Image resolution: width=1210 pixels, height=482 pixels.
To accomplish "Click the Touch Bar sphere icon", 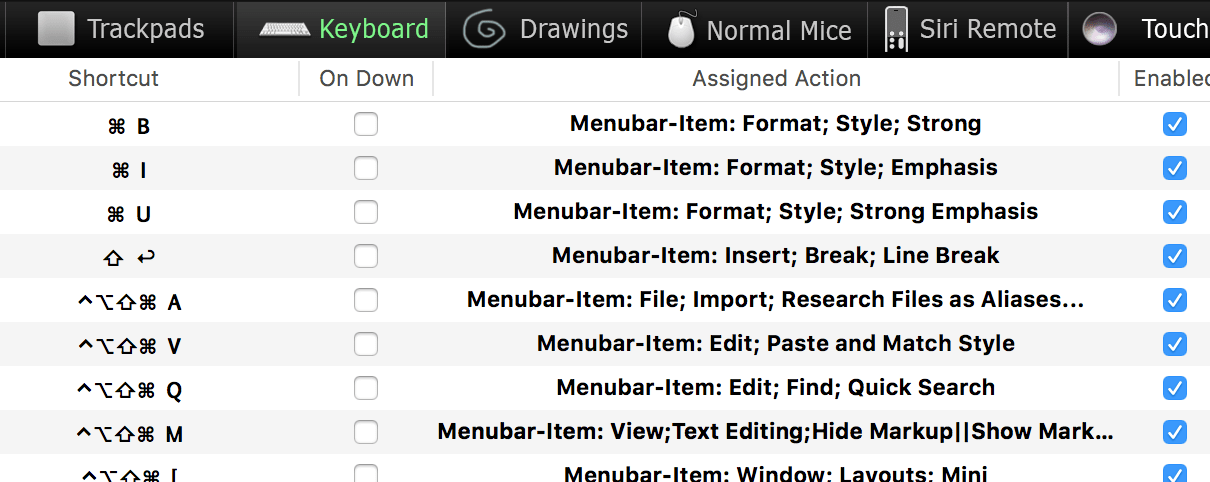I will (x=1099, y=30).
